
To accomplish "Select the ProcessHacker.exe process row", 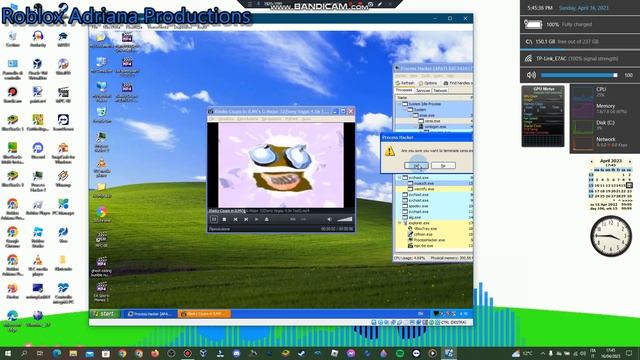I will 433,240.
